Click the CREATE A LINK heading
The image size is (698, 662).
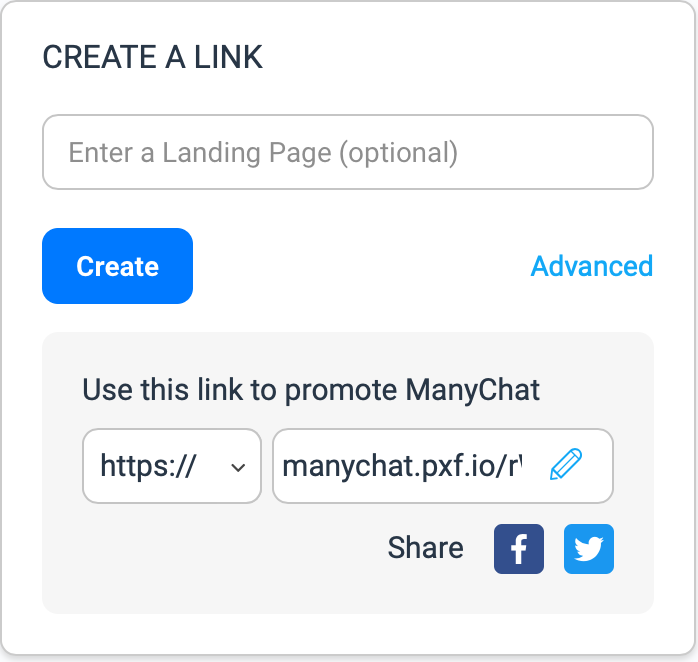coord(152,57)
